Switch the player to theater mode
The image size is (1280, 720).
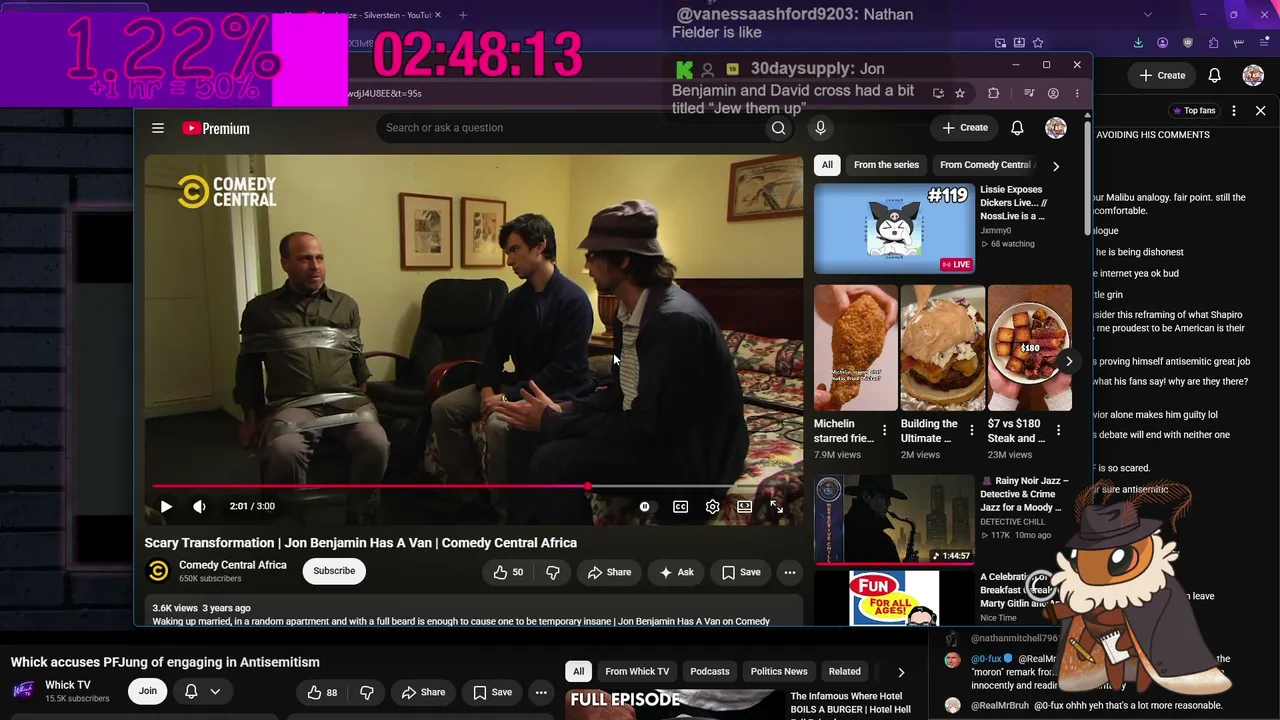click(744, 507)
